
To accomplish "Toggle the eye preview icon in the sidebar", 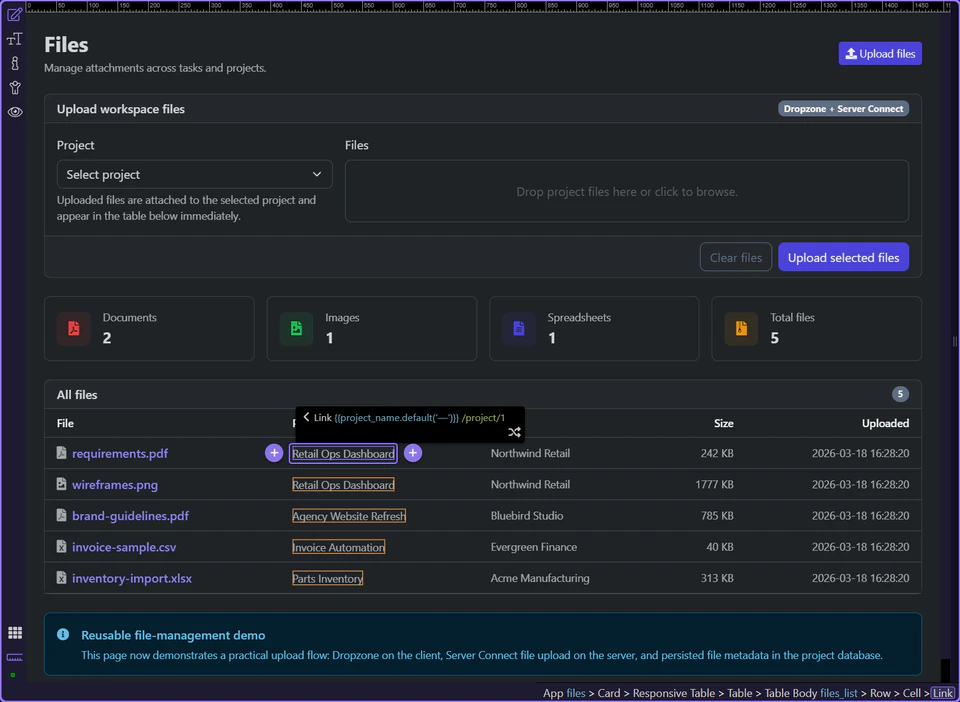I will tap(14, 112).
